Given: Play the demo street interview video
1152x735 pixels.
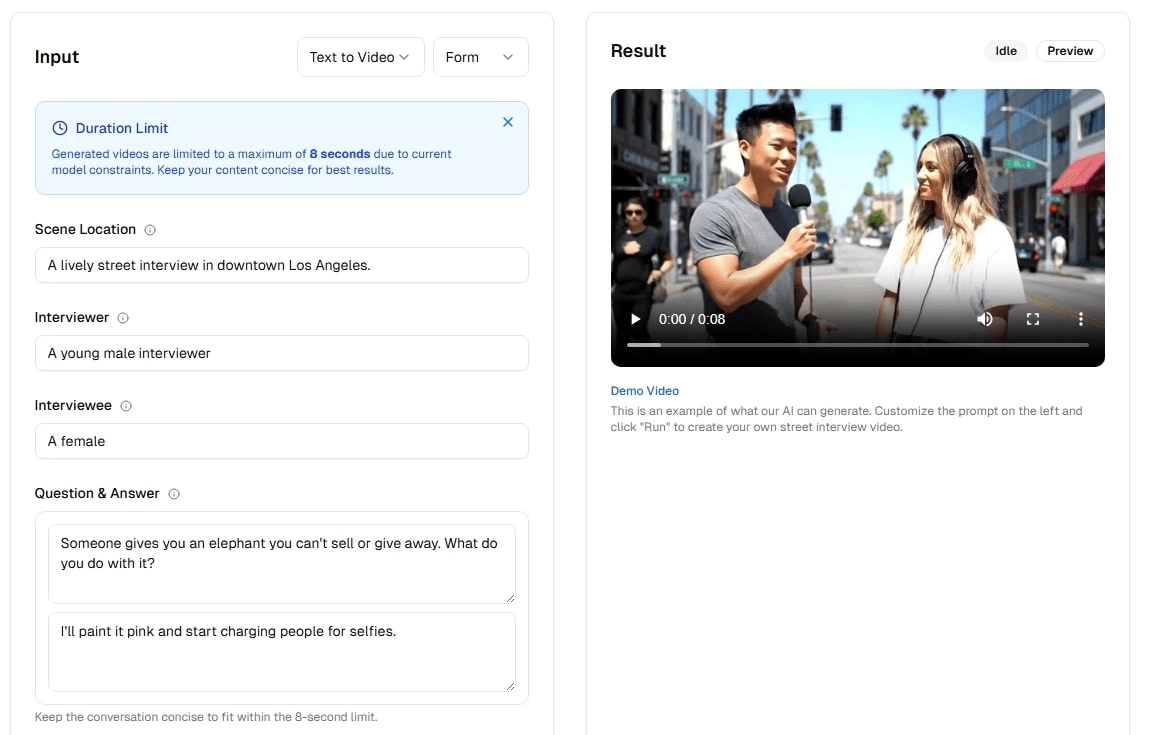Looking at the screenshot, I should pos(635,318).
